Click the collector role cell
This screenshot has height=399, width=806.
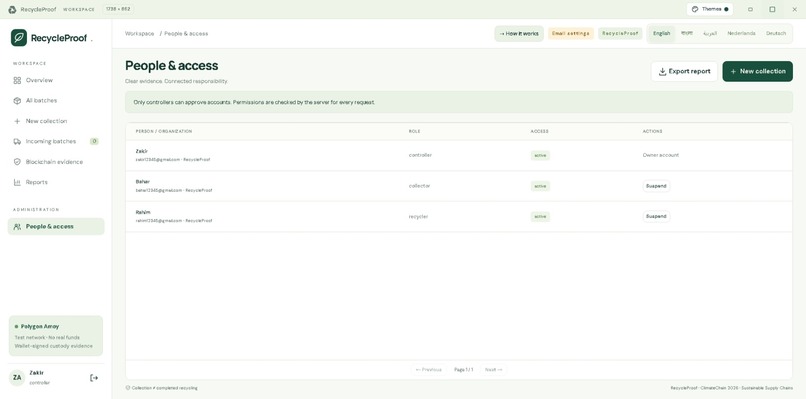point(419,186)
